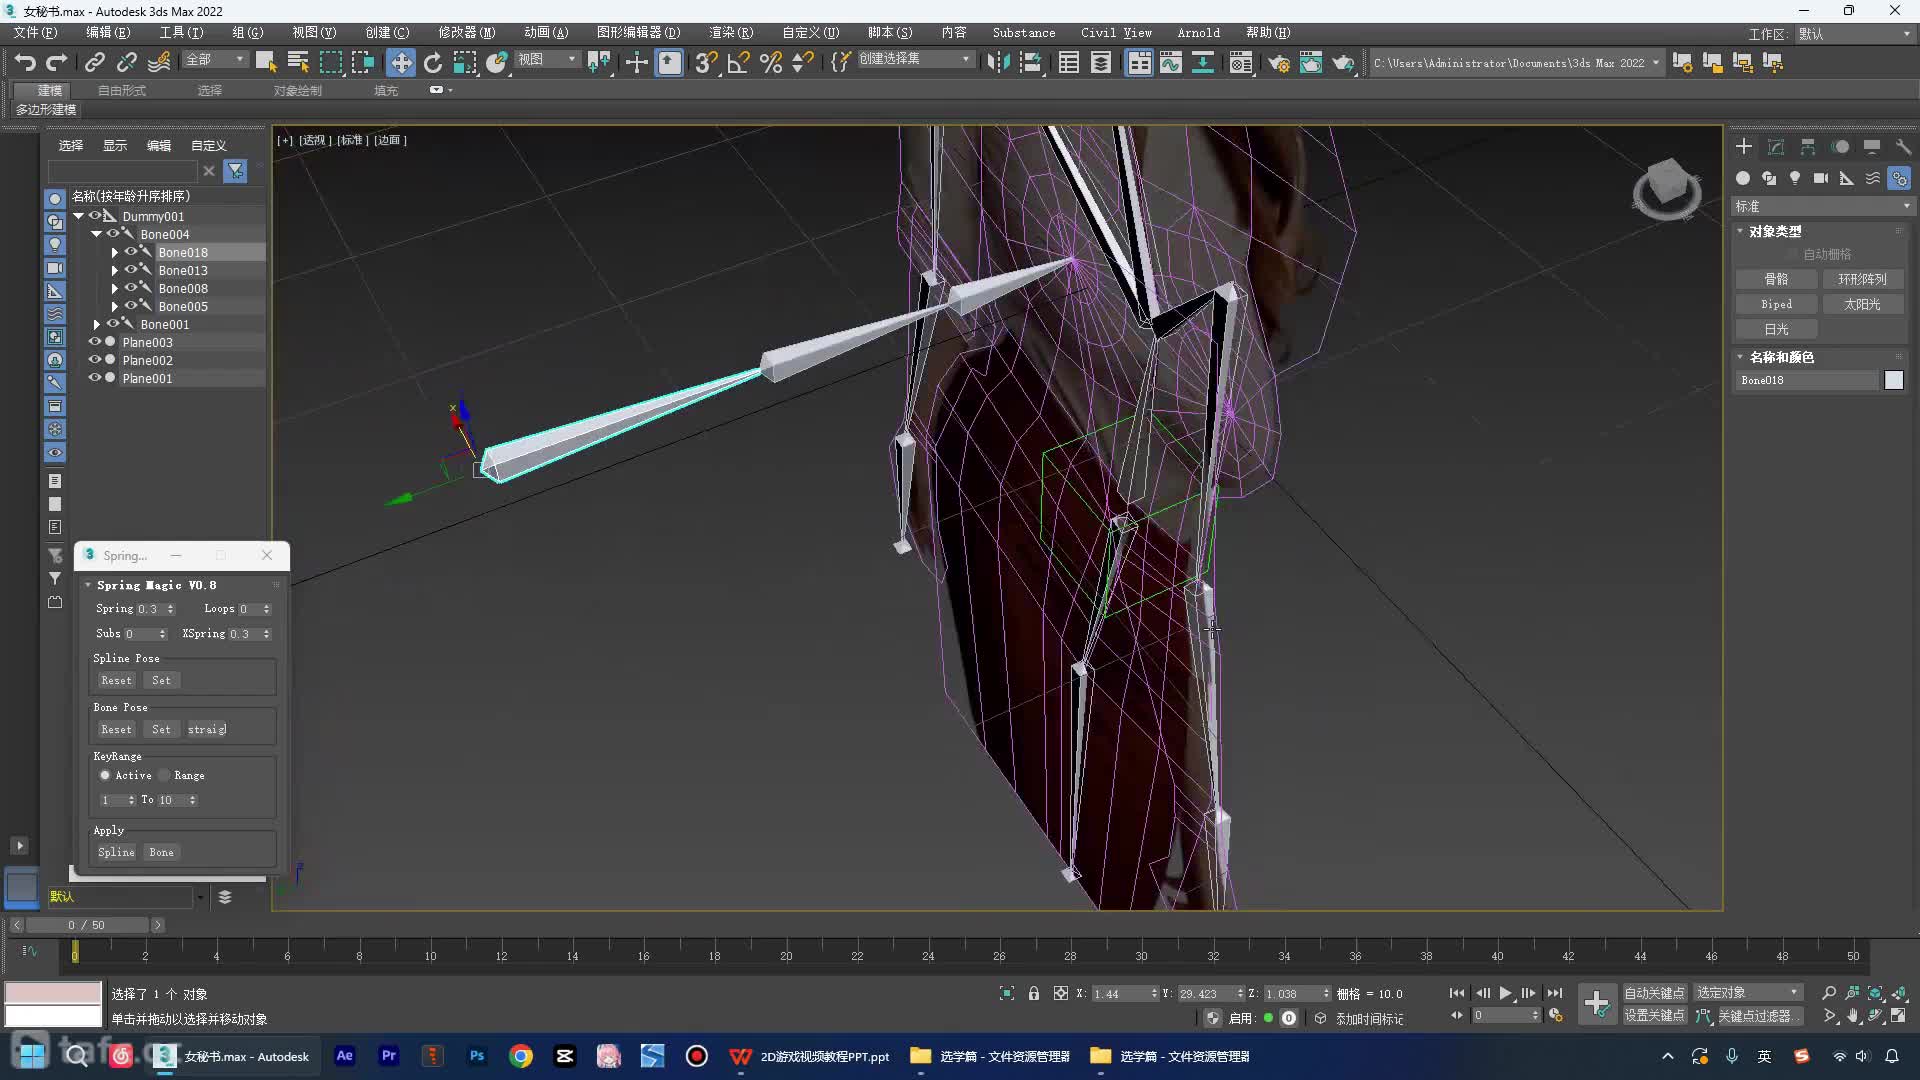Select the Cameras category icon
The height and width of the screenshot is (1080, 1920).
click(x=1821, y=178)
